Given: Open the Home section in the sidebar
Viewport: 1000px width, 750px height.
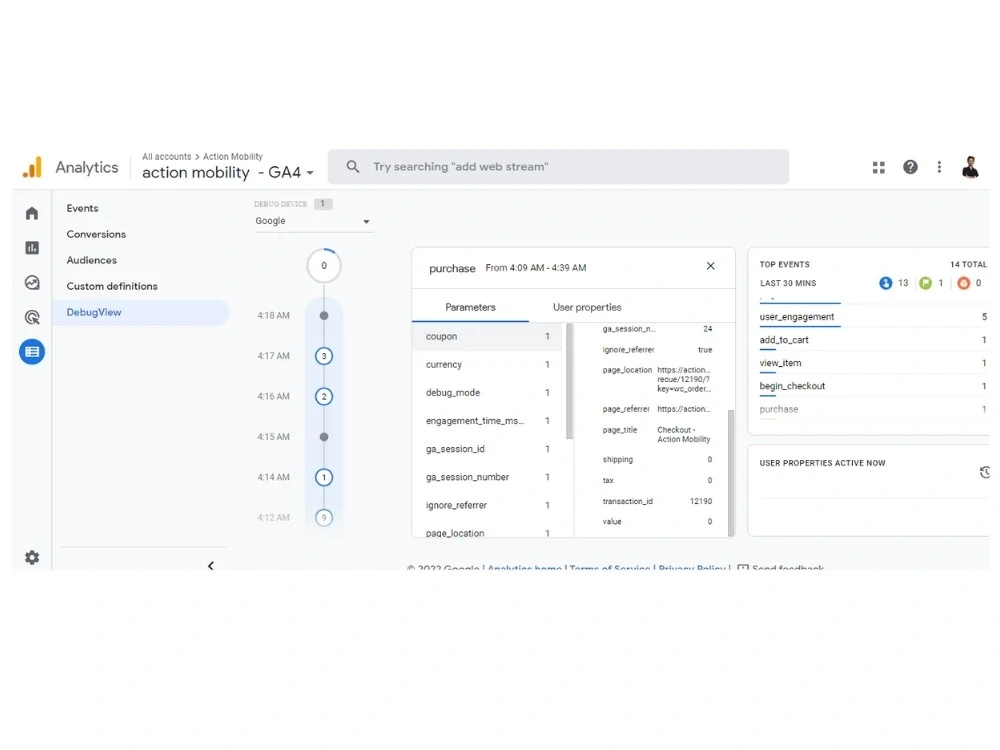Looking at the screenshot, I should (x=32, y=213).
